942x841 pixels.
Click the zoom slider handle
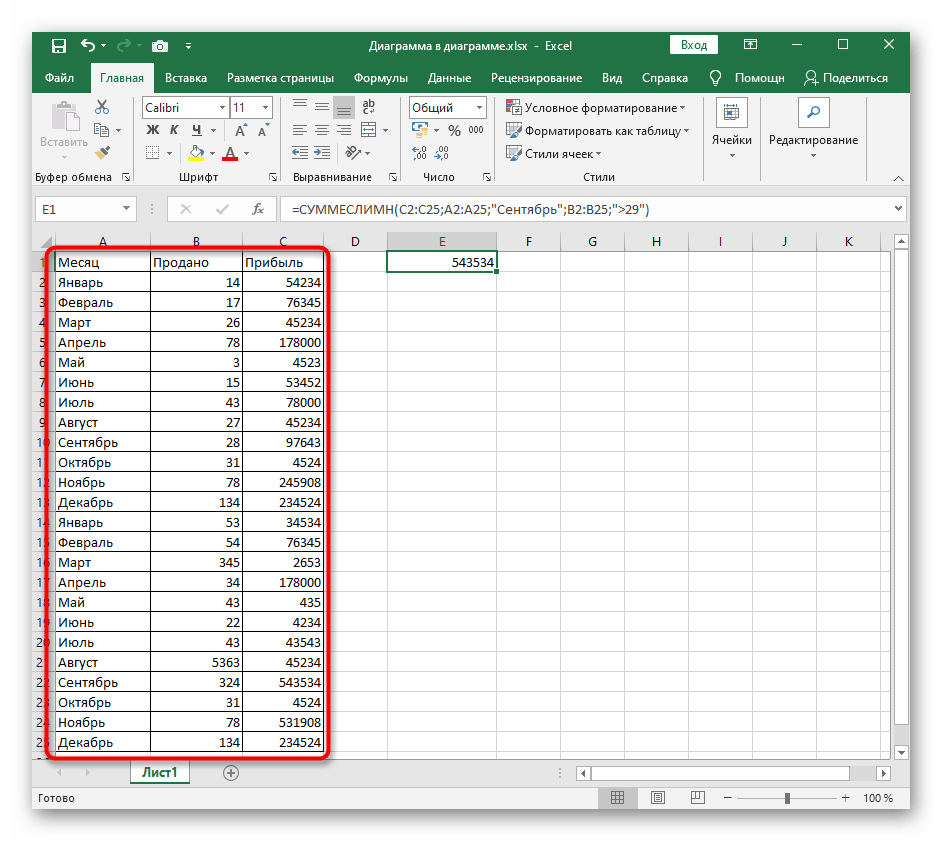[787, 798]
